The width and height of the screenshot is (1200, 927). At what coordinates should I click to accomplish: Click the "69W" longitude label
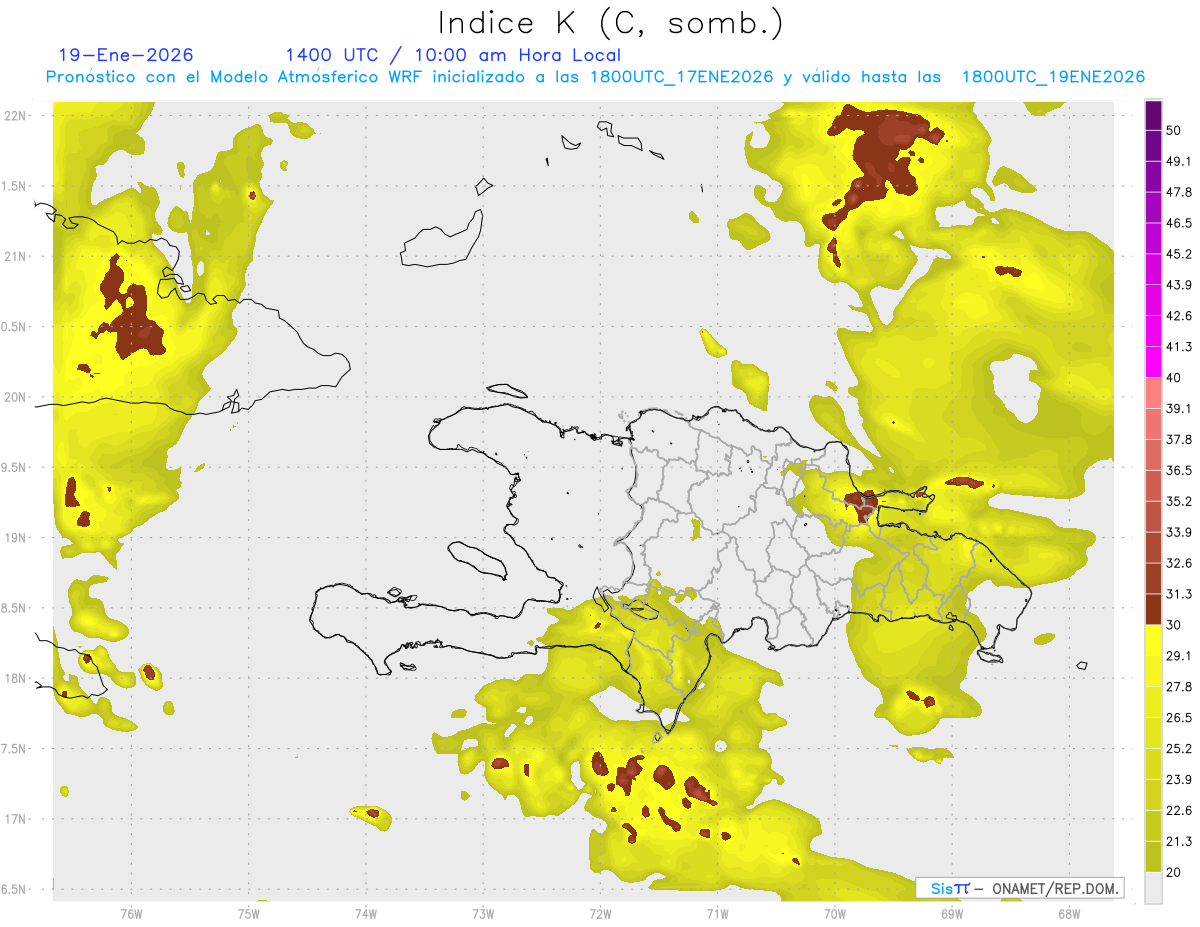point(951,914)
